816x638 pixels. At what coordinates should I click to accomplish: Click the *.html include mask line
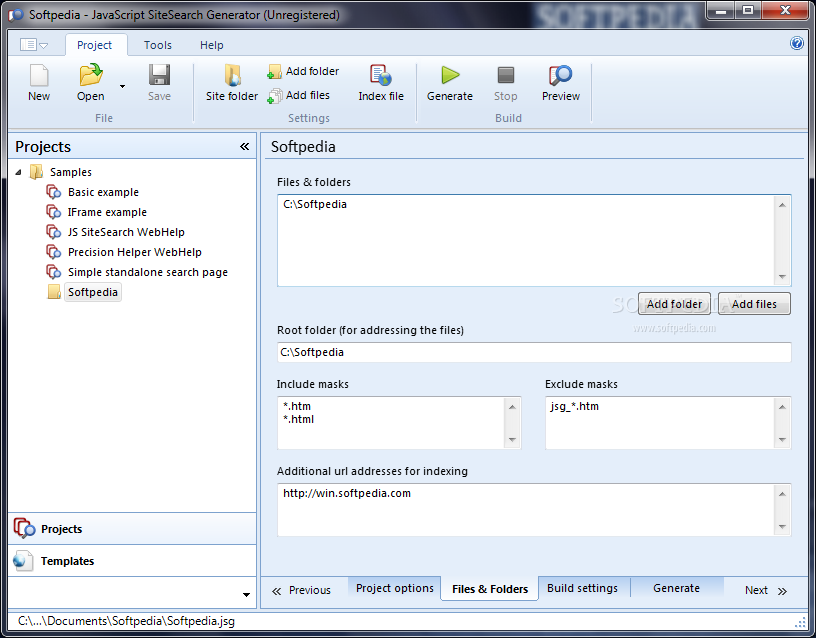(x=299, y=419)
